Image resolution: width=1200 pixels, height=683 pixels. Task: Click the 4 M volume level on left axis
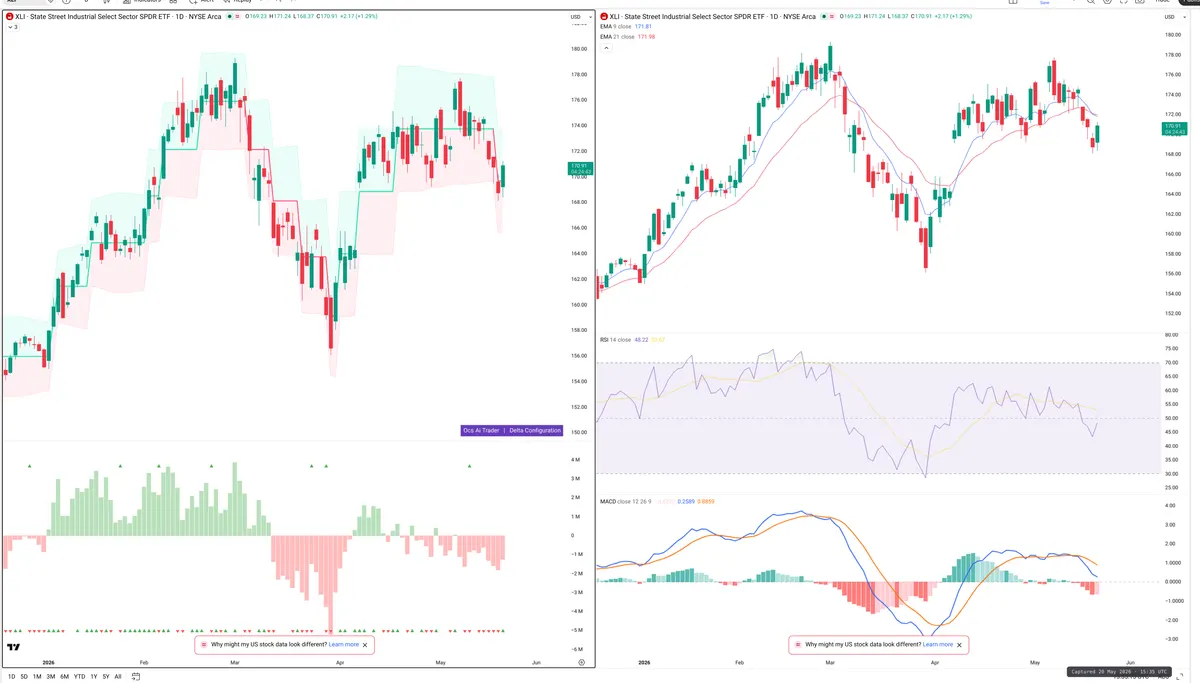(576, 460)
